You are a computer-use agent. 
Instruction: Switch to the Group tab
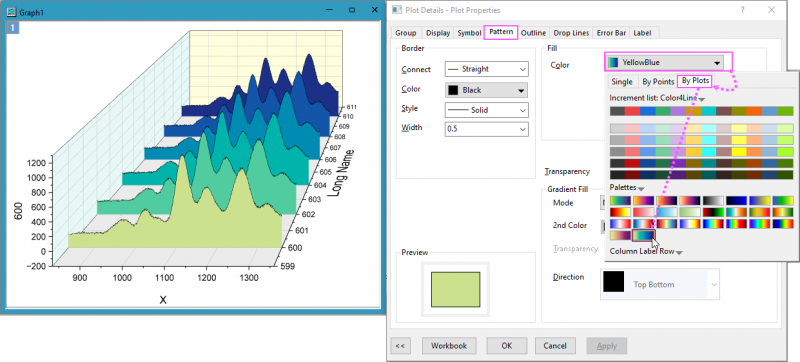tap(406, 33)
